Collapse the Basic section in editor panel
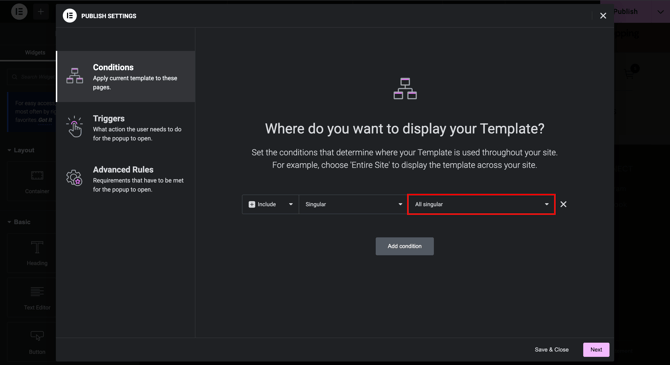 point(19,222)
